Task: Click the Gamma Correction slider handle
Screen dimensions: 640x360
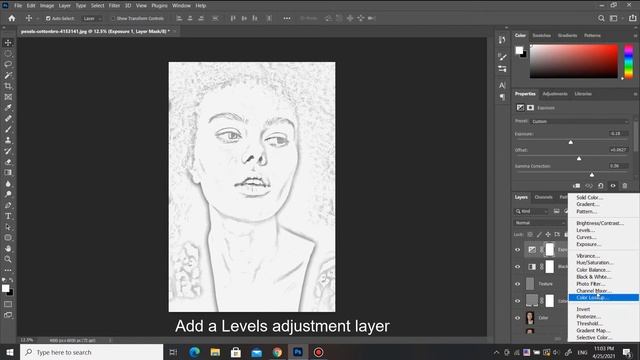Action: 592,175
